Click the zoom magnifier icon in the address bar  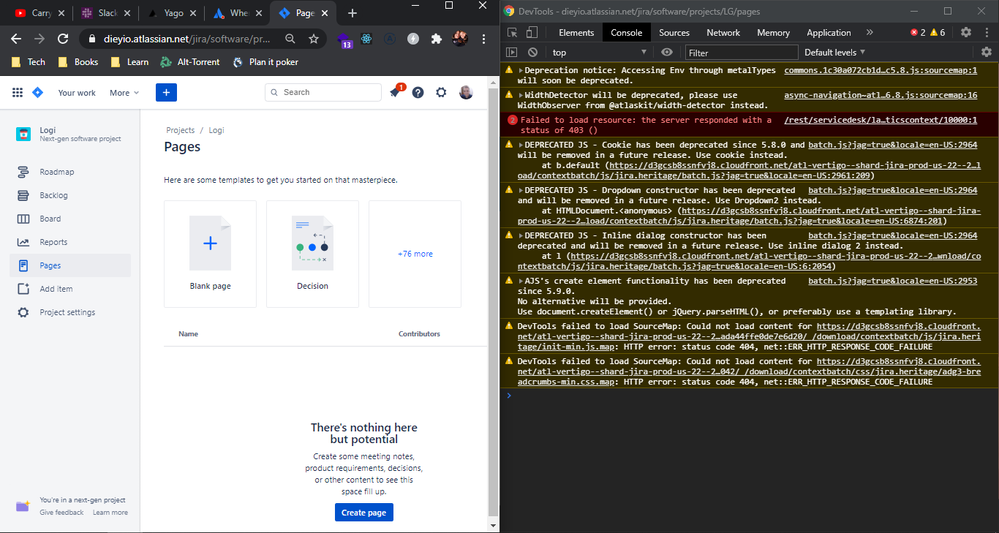tap(290, 39)
